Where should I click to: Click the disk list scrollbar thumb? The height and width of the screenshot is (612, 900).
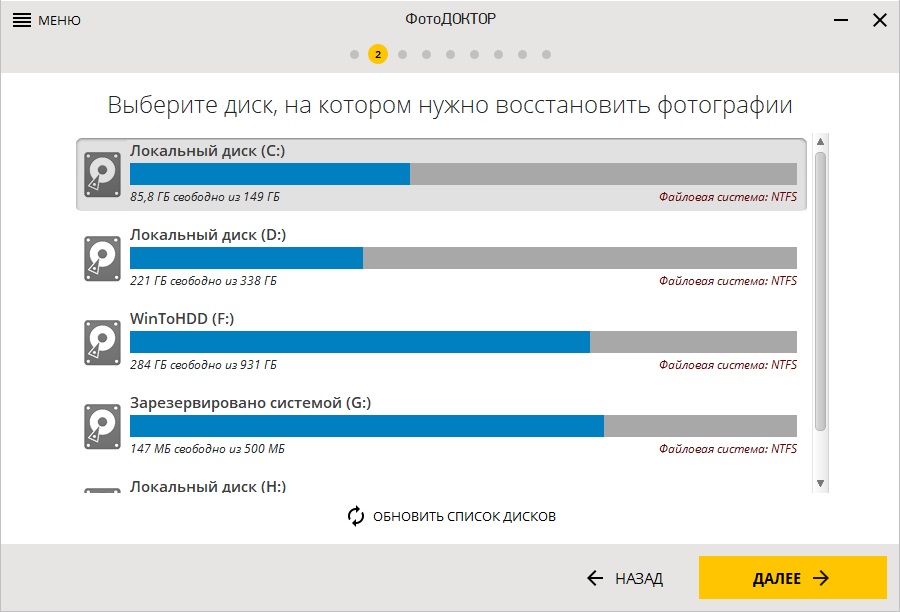[x=820, y=290]
